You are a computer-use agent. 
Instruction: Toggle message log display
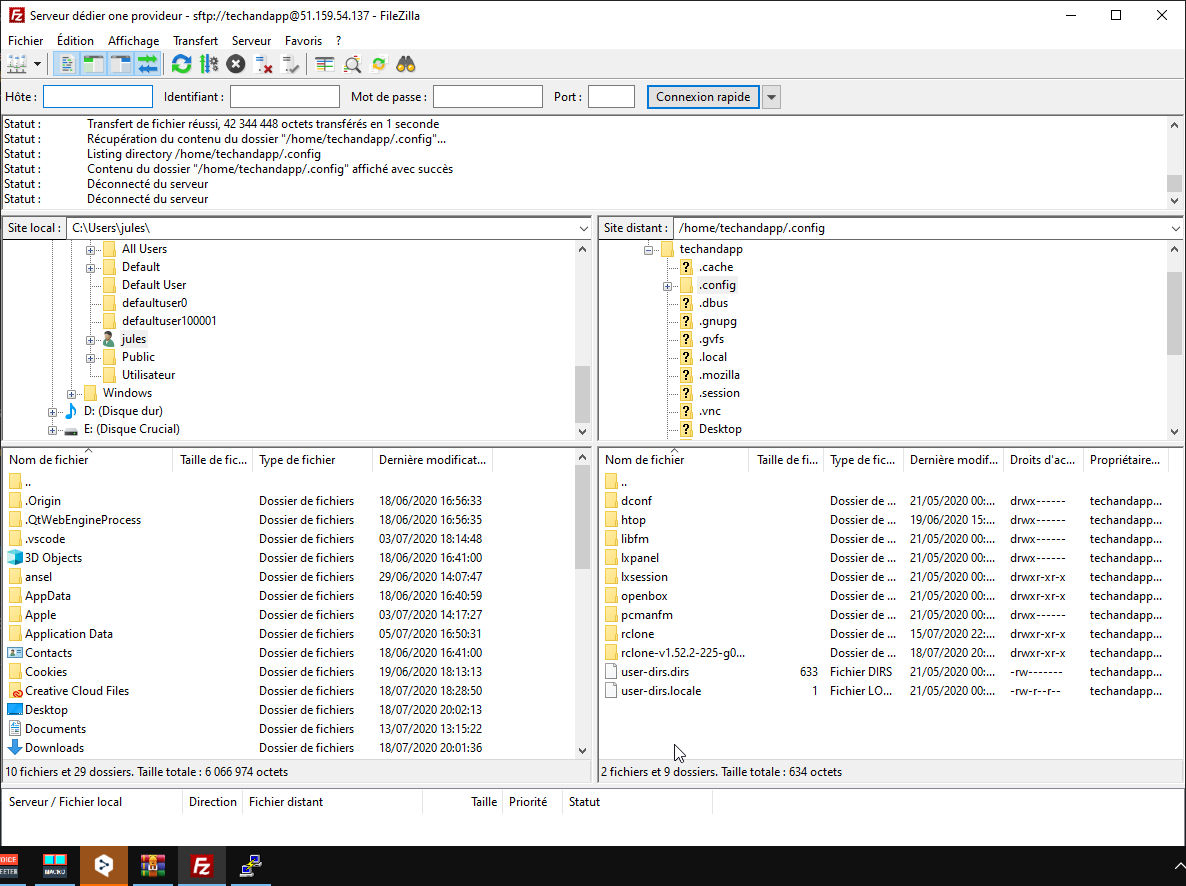[67, 64]
